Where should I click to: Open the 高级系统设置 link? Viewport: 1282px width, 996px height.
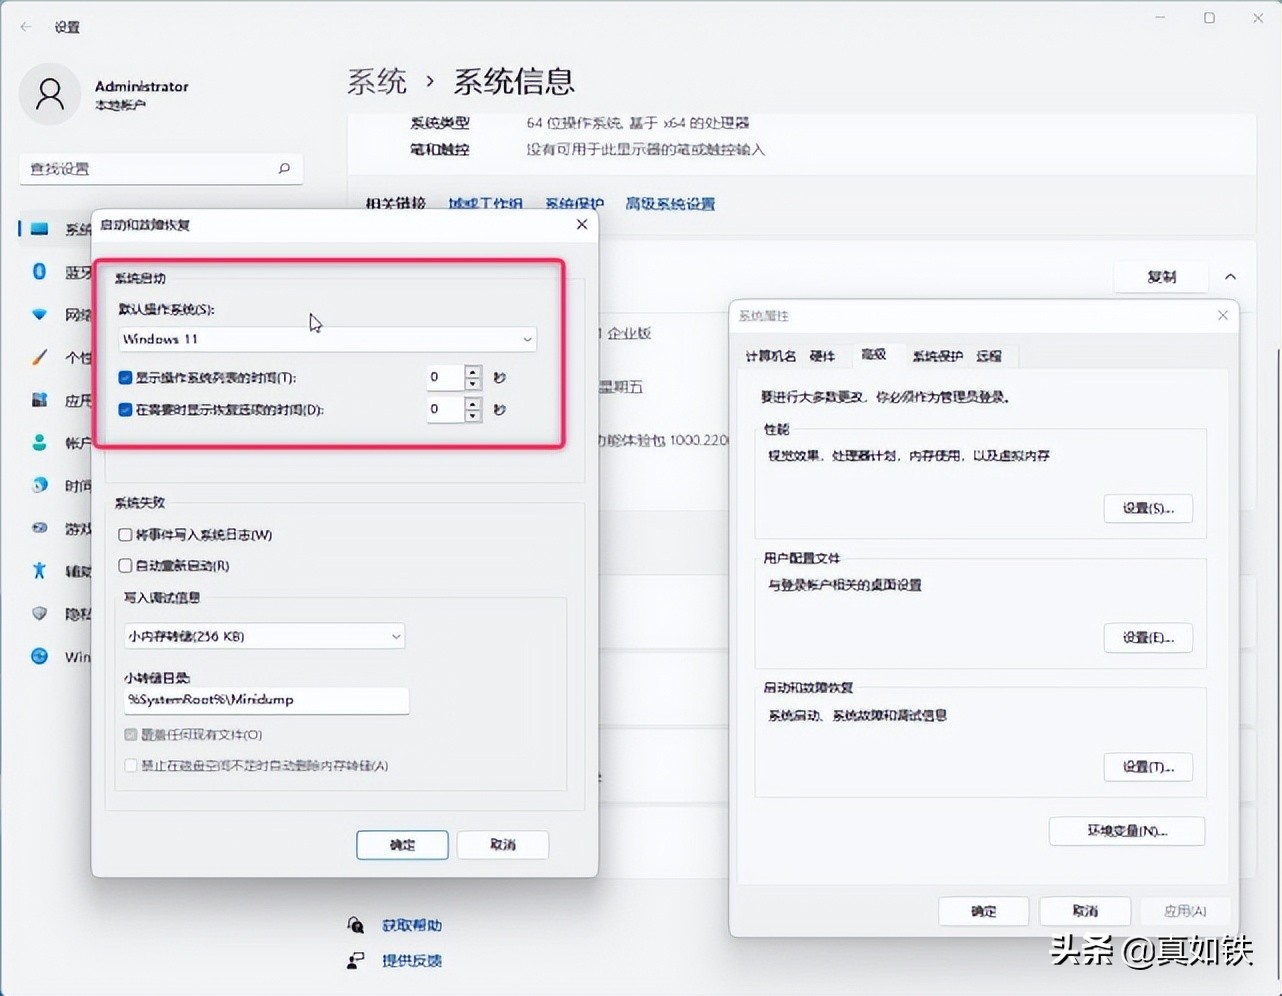point(669,203)
